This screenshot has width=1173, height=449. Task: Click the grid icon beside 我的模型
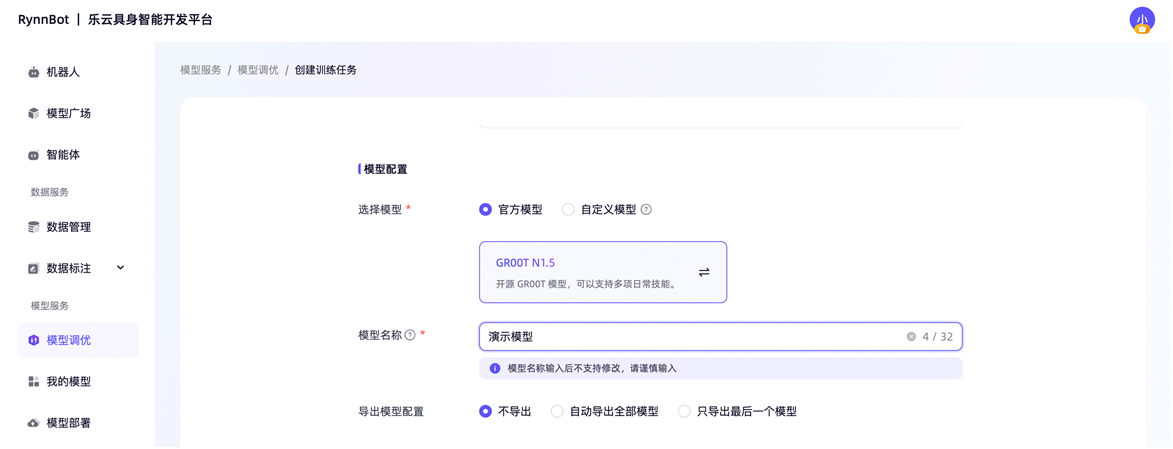click(33, 382)
